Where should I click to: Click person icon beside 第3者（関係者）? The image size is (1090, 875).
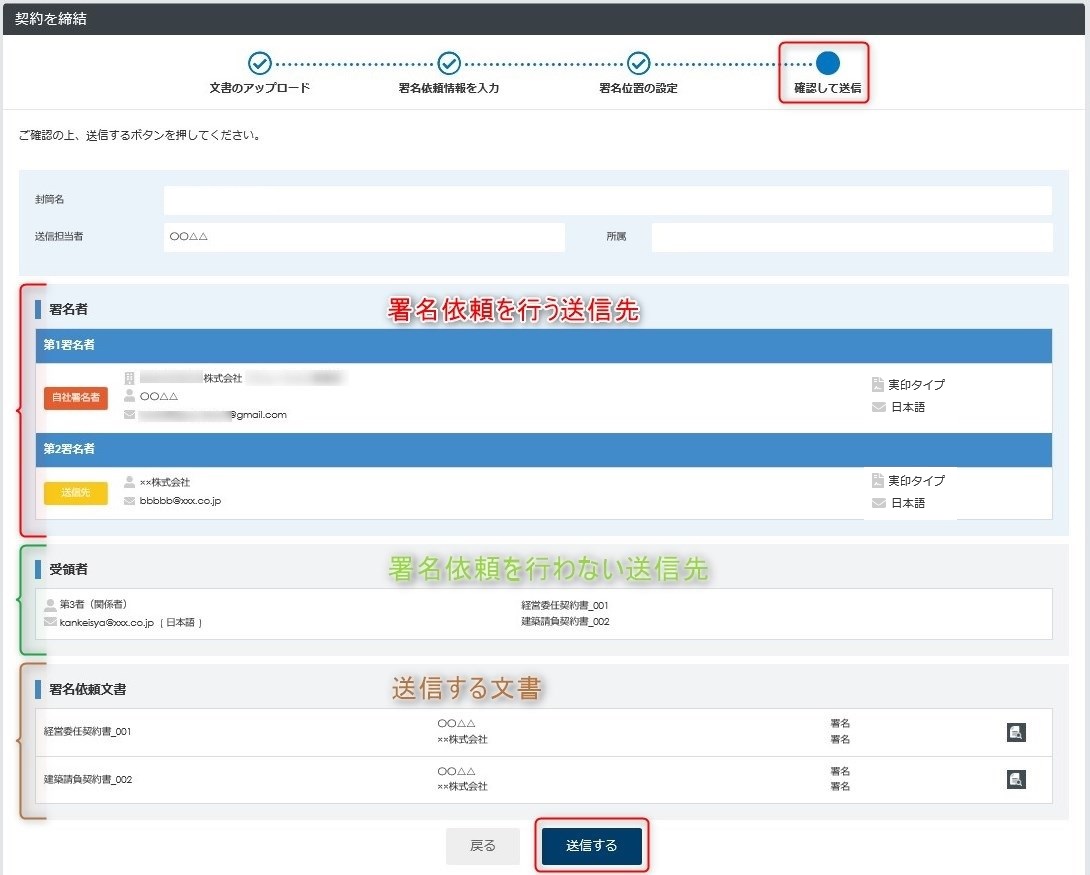[x=50, y=605]
